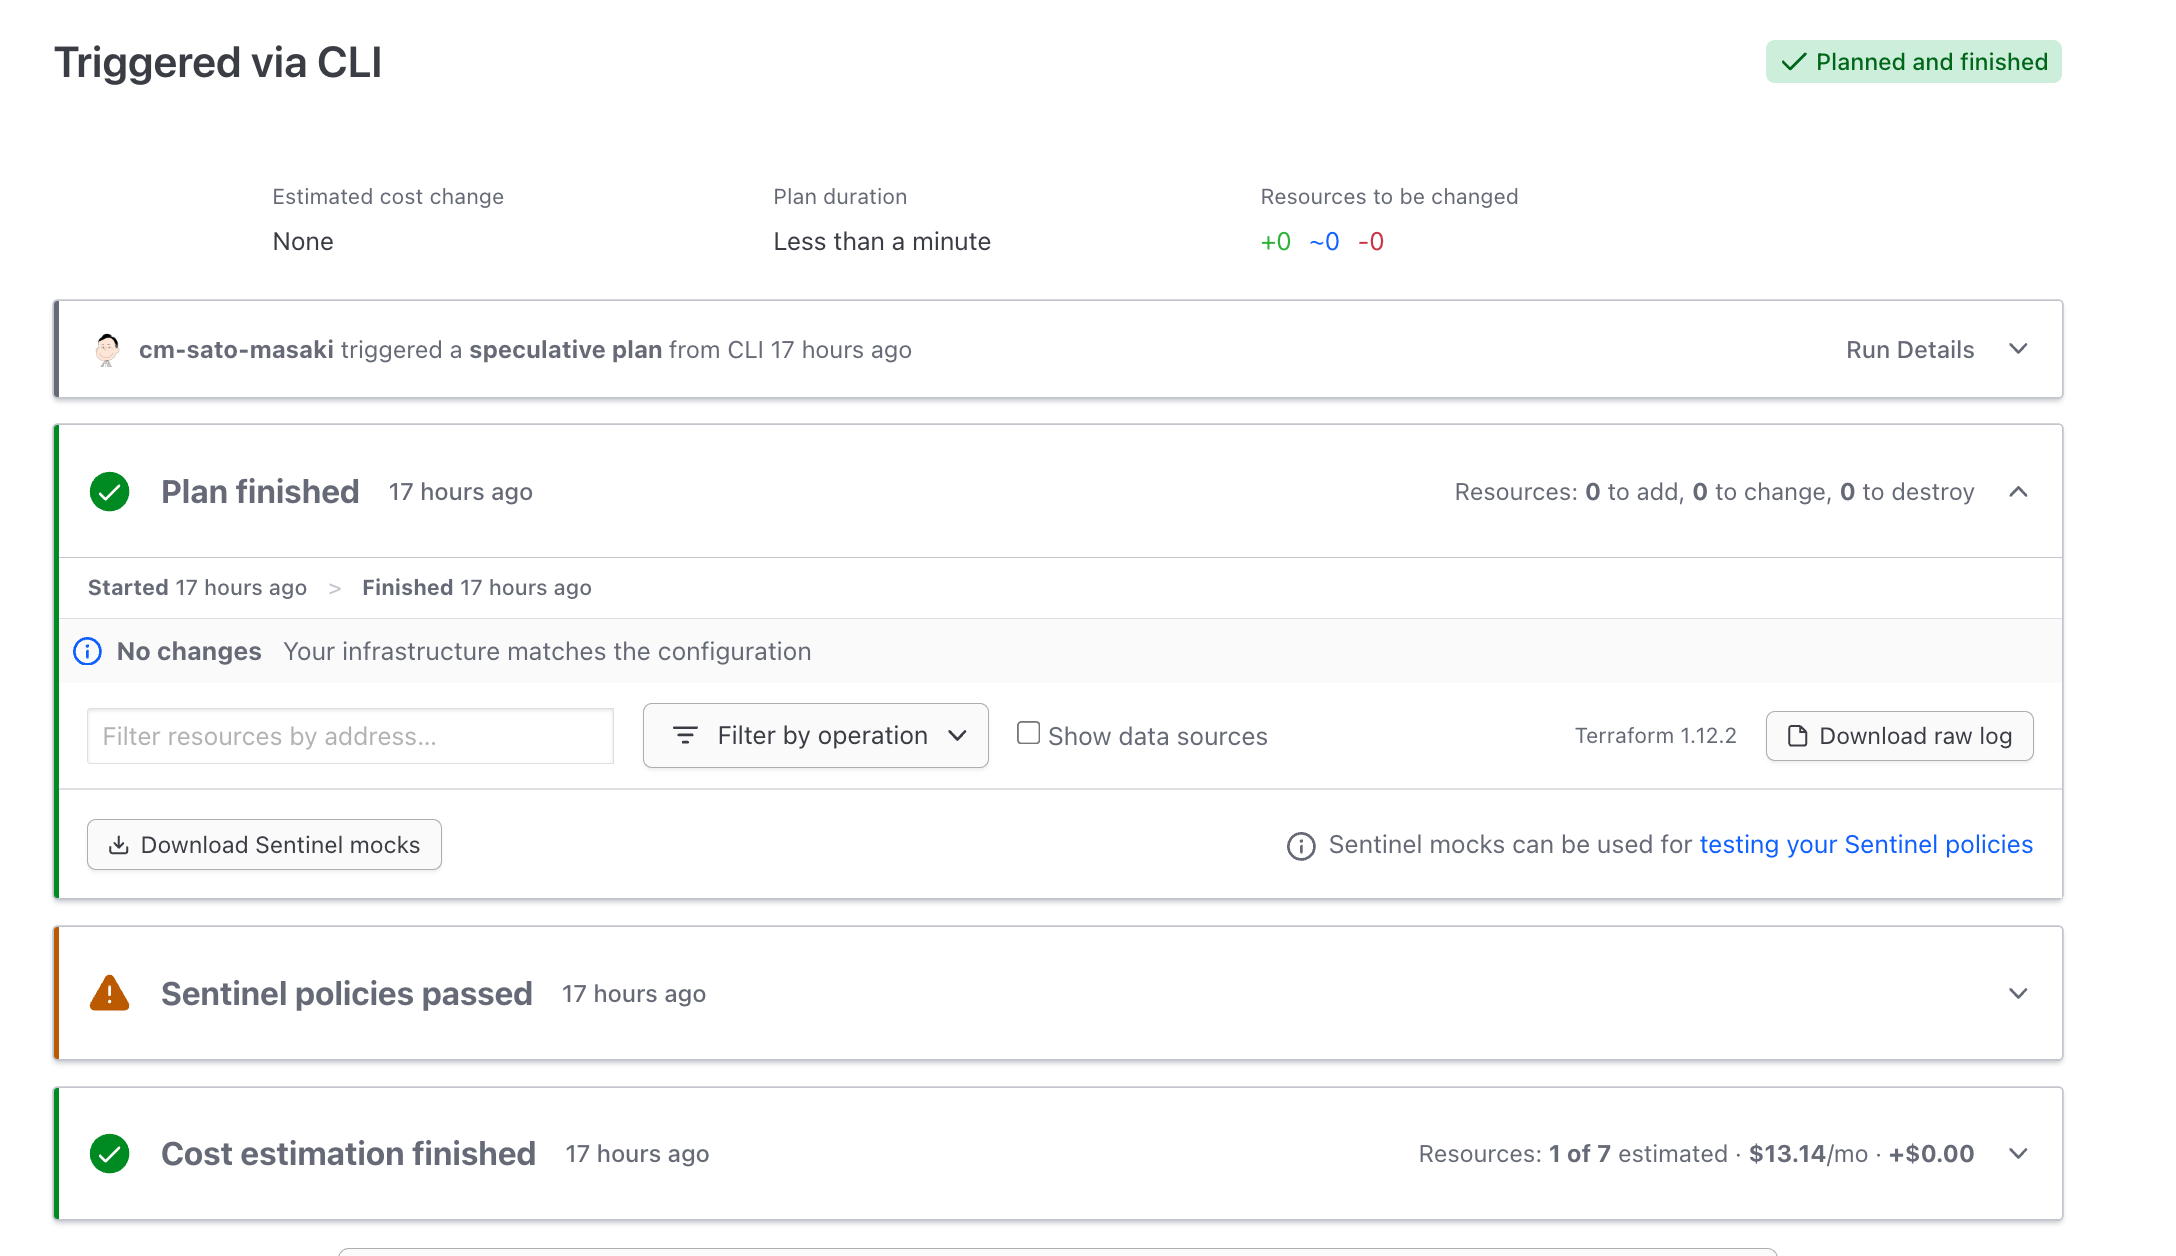Screen dimensions: 2176x1256
Task: Open the Filter by operation dropdown
Action: click(816, 736)
